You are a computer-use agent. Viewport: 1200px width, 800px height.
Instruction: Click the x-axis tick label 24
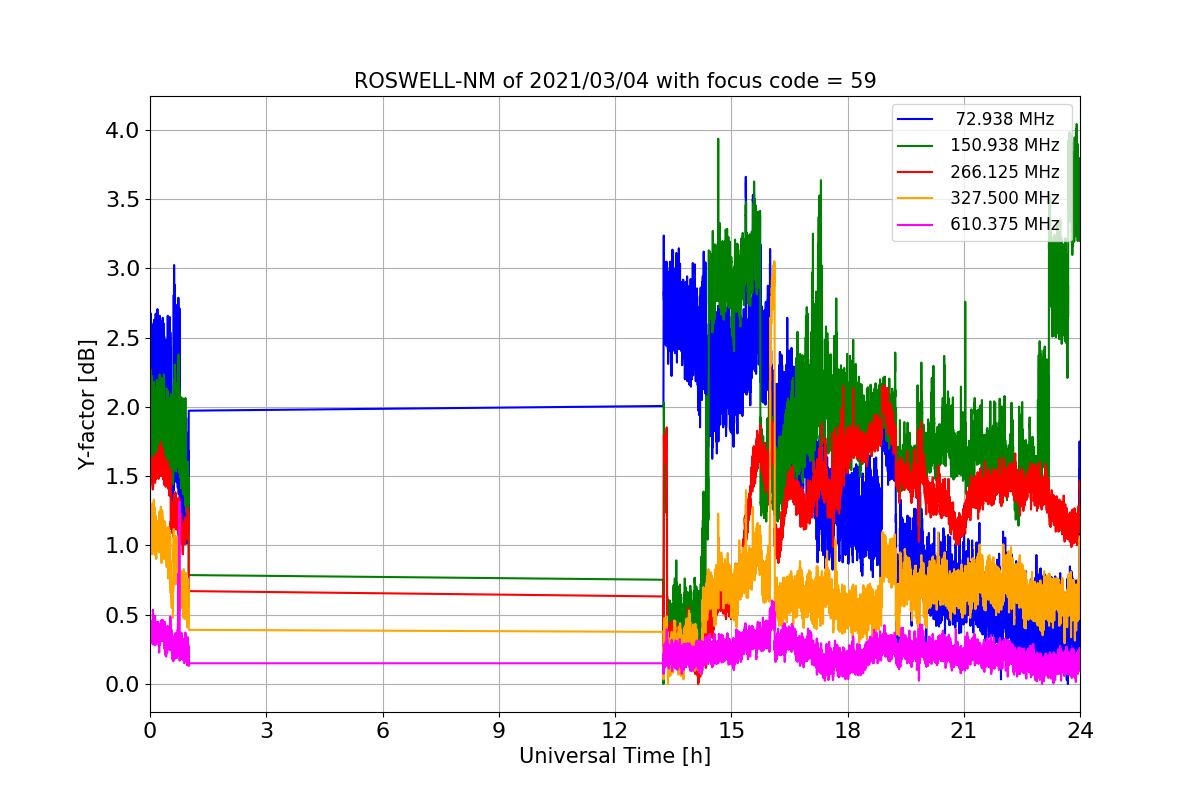click(1080, 730)
